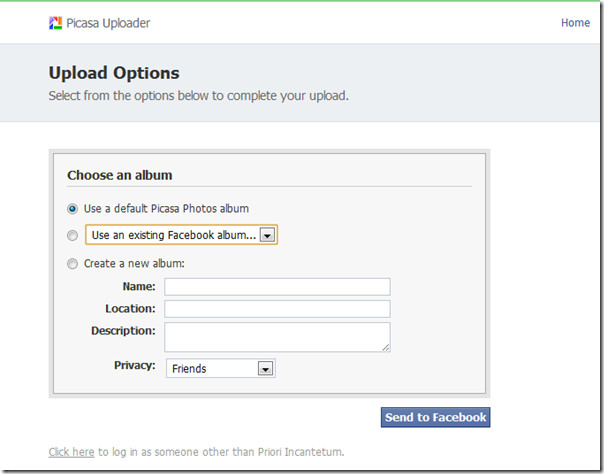Image resolution: width=604 pixels, height=474 pixels.
Task: Click the Upload Options heading
Action: coord(114,73)
